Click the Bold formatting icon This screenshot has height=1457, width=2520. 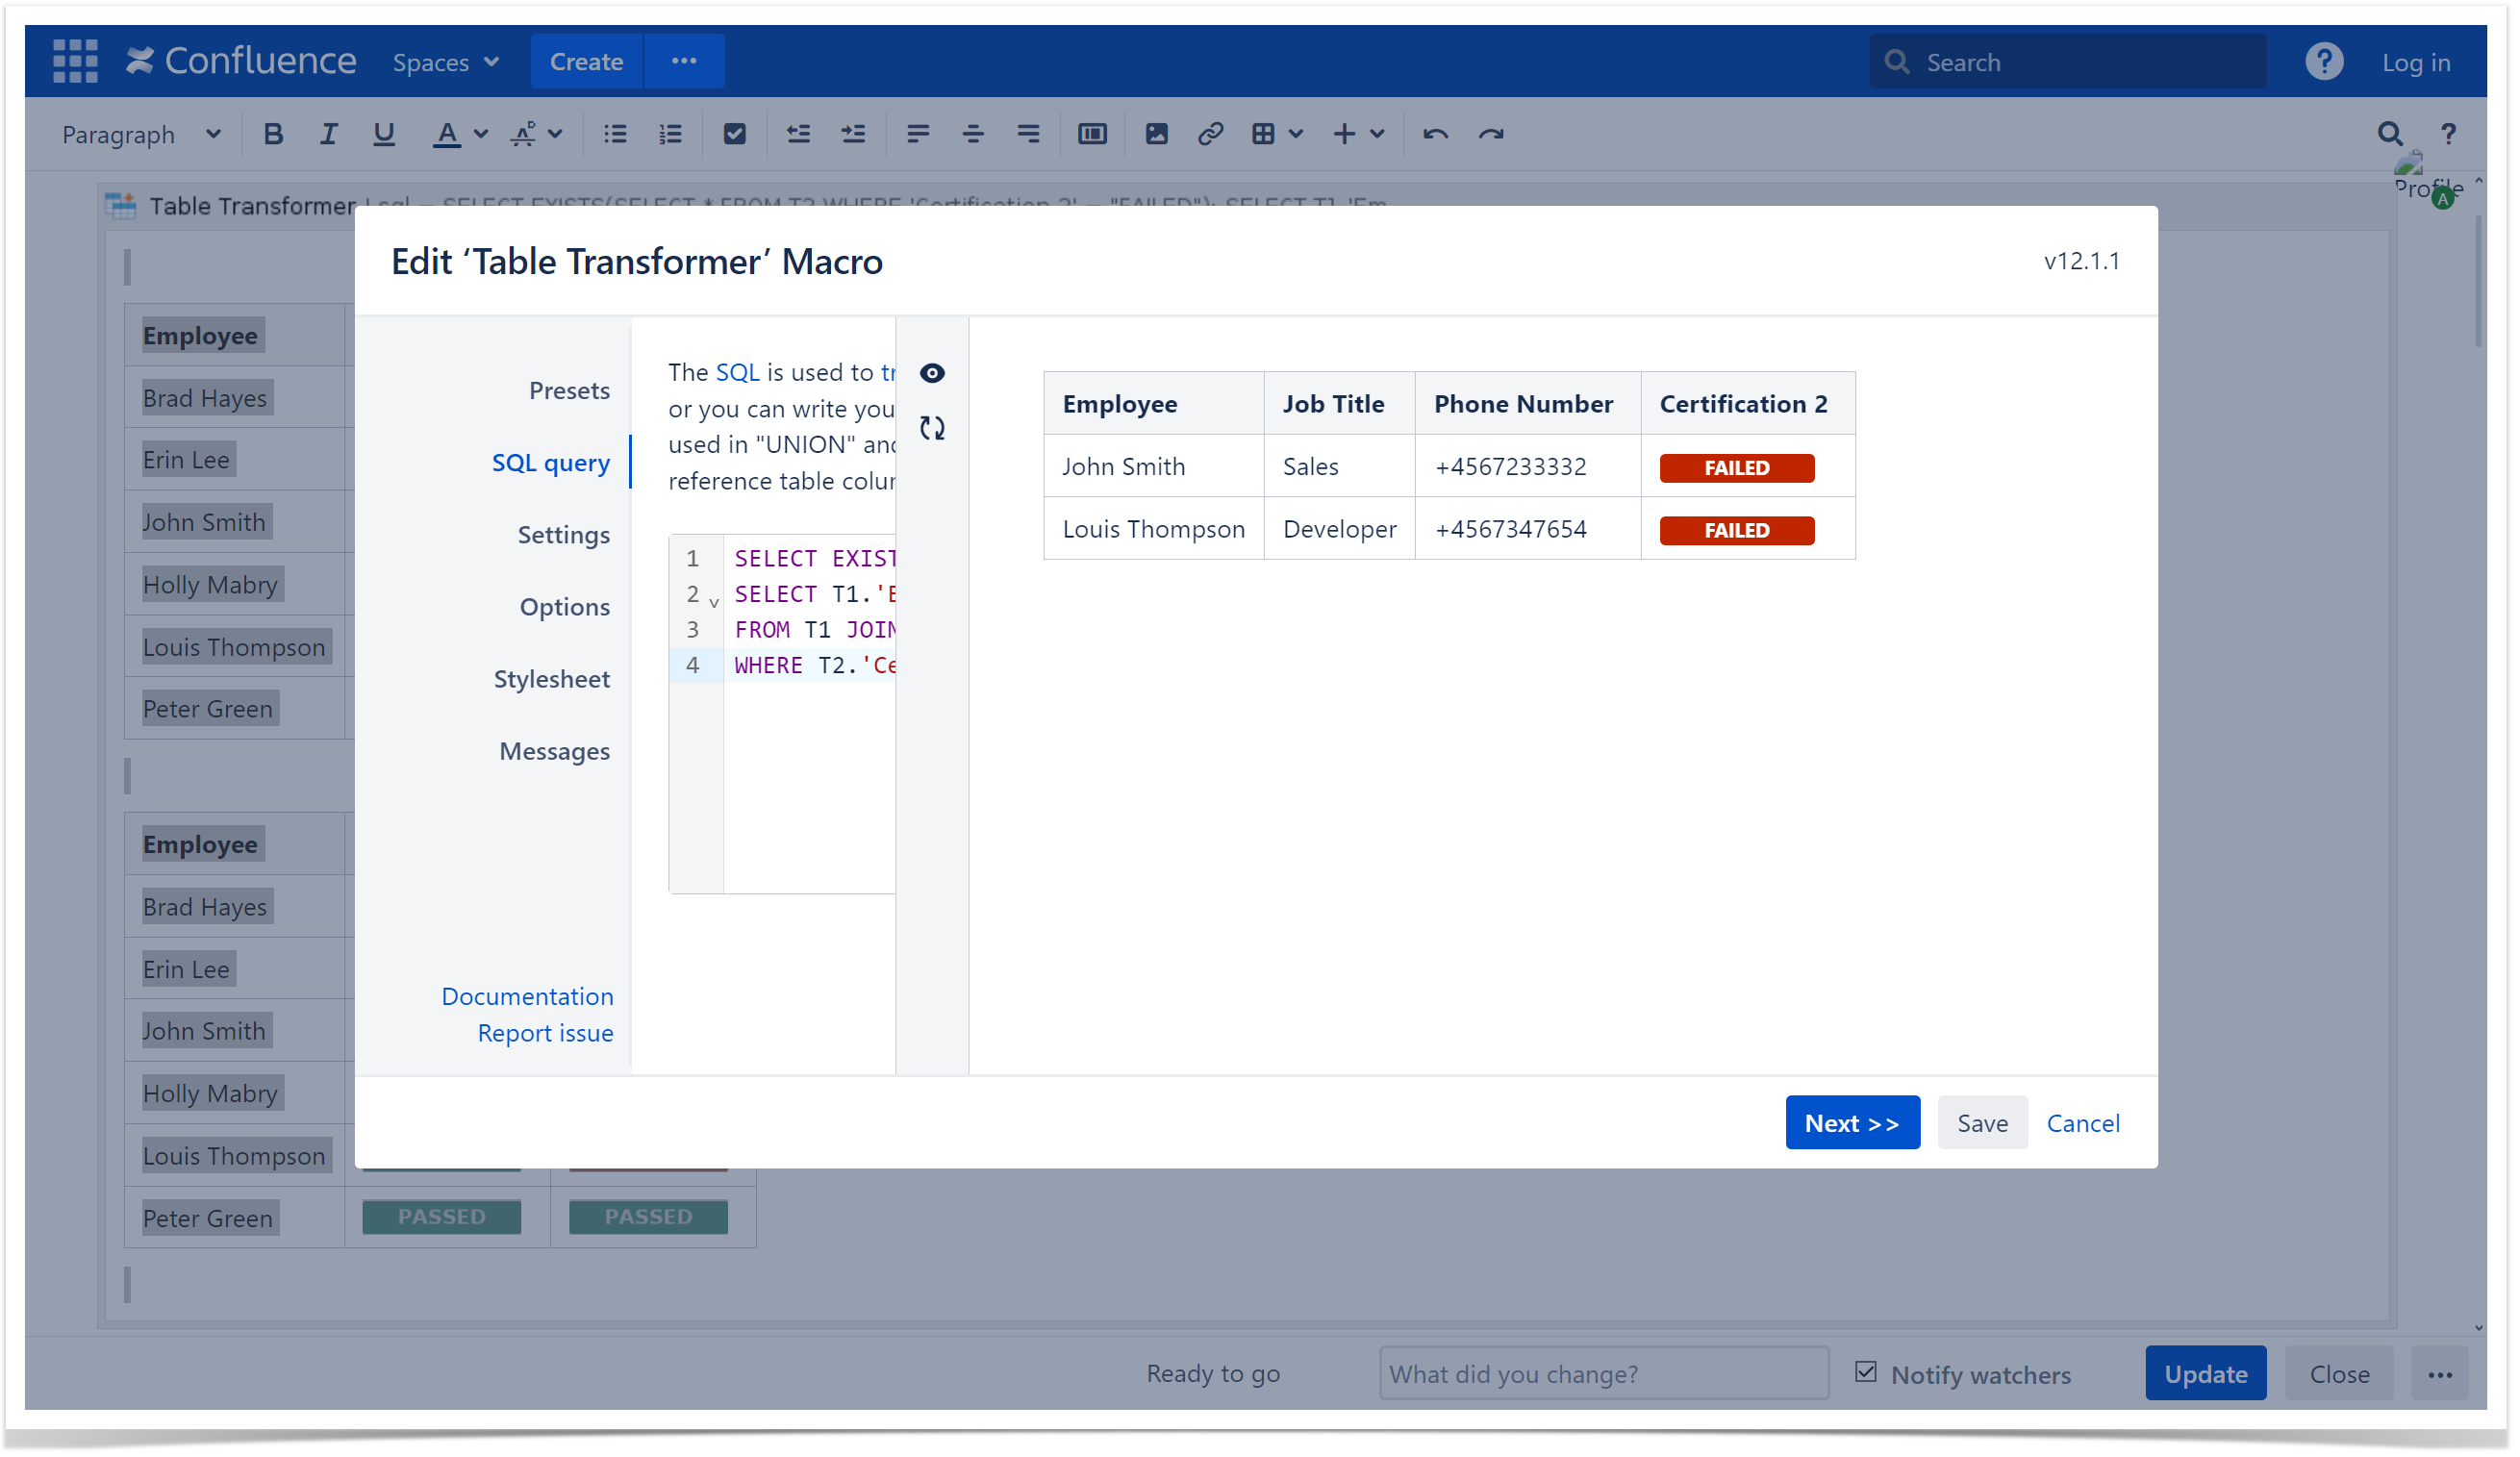click(272, 134)
